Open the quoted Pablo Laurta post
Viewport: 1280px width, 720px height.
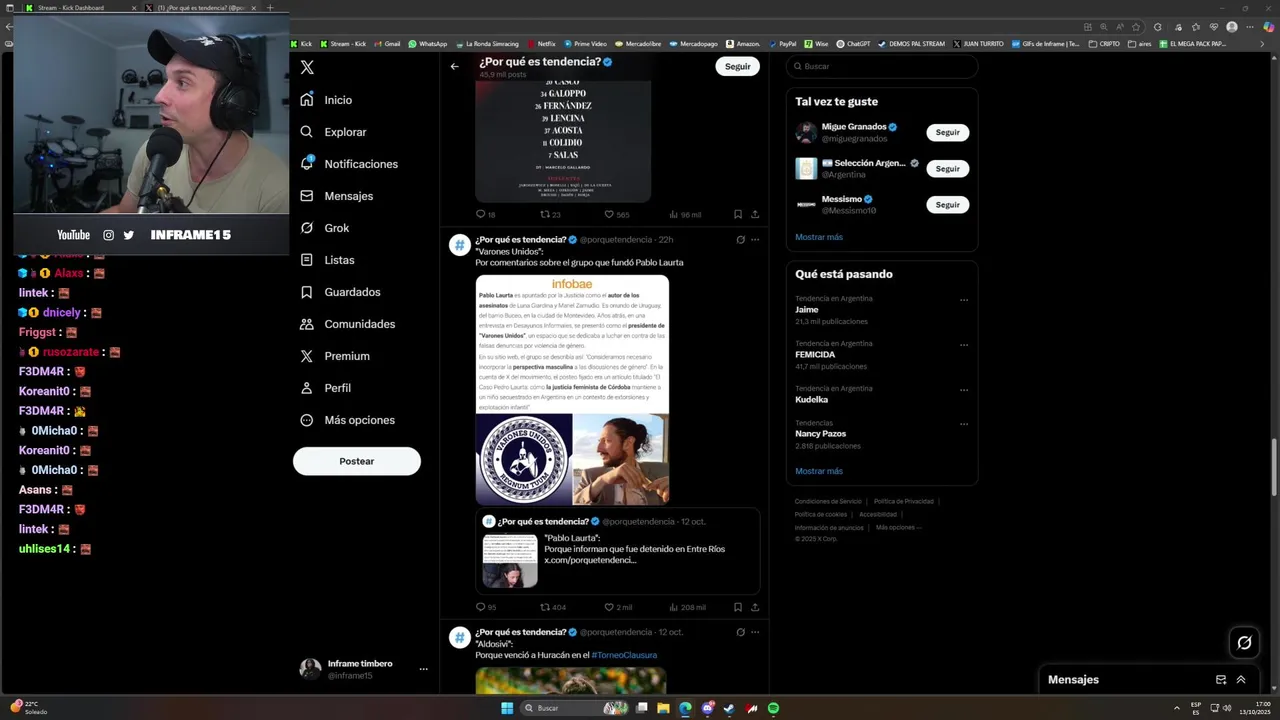tap(618, 551)
